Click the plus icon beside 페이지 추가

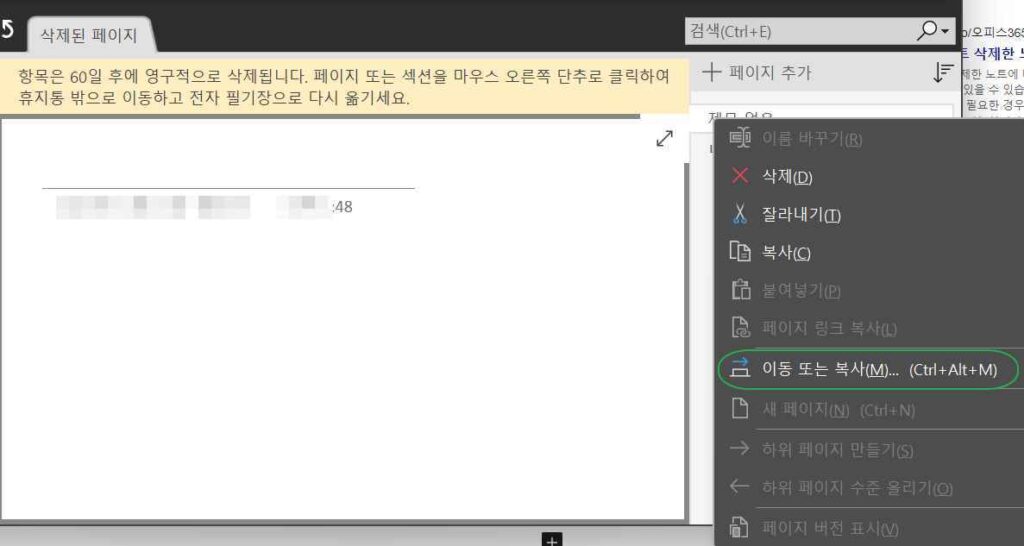click(711, 72)
